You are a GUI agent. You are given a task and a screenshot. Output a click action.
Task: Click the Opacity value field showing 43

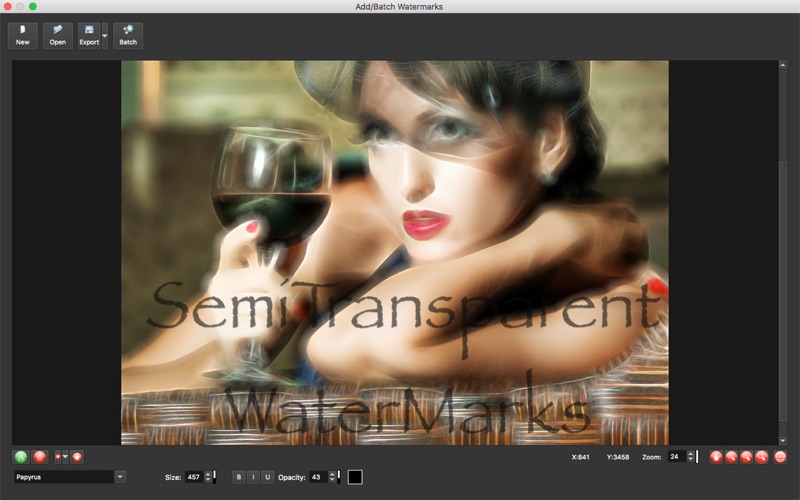pos(318,477)
